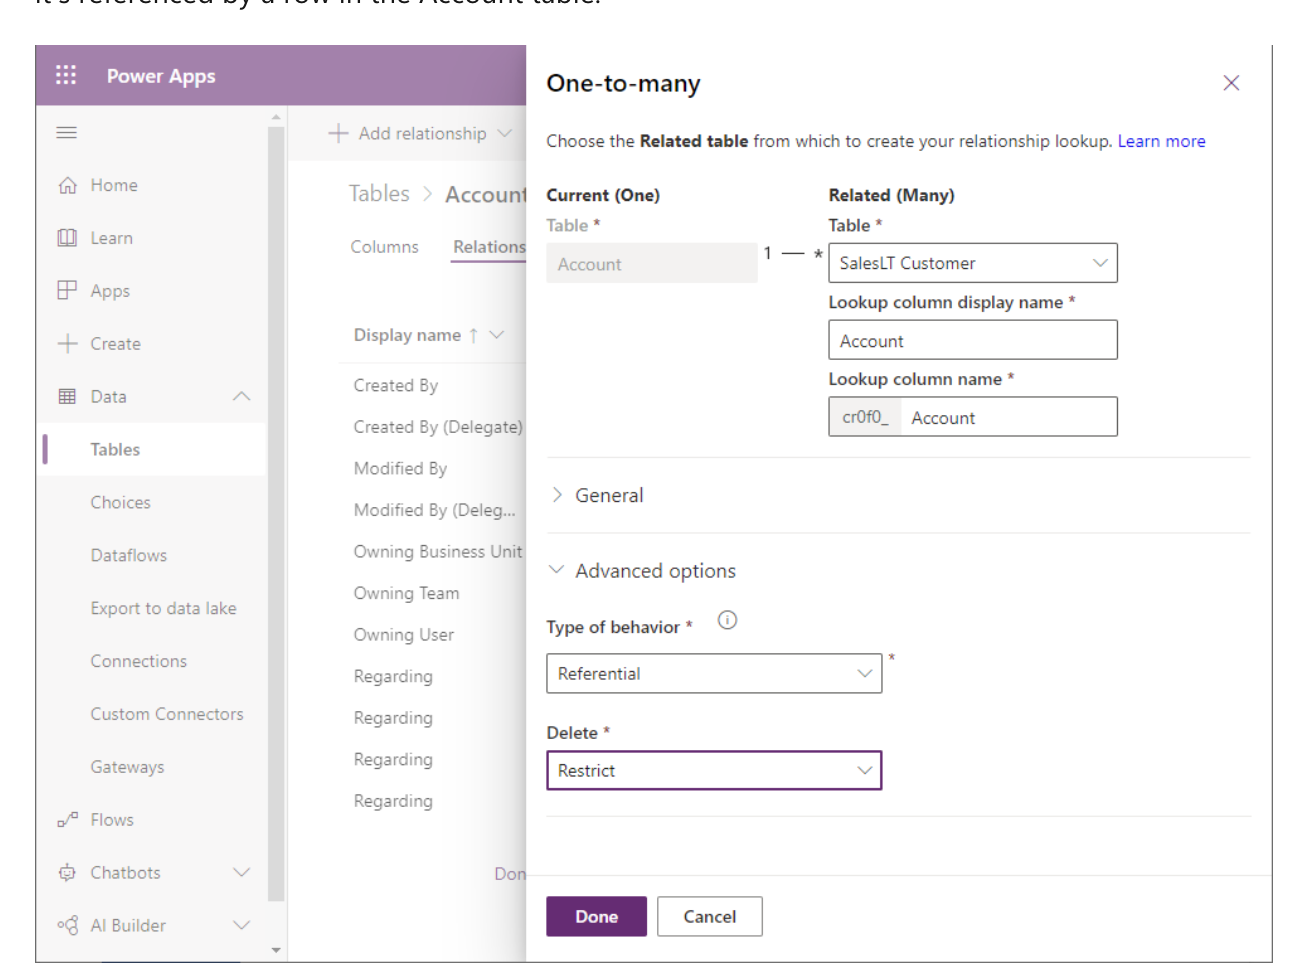Click the Flows icon in the sidebar
The width and height of the screenshot is (1306, 980).
pyautogui.click(x=67, y=820)
